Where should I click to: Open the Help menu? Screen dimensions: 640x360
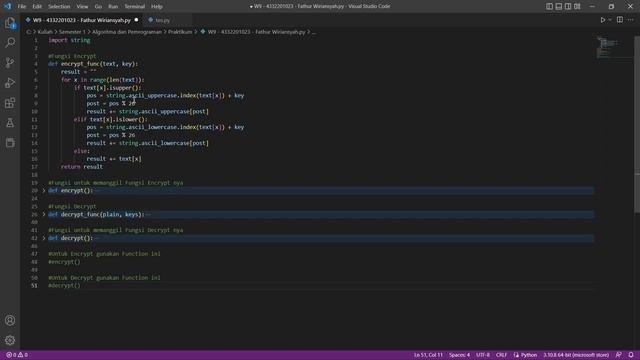tap(157, 7)
